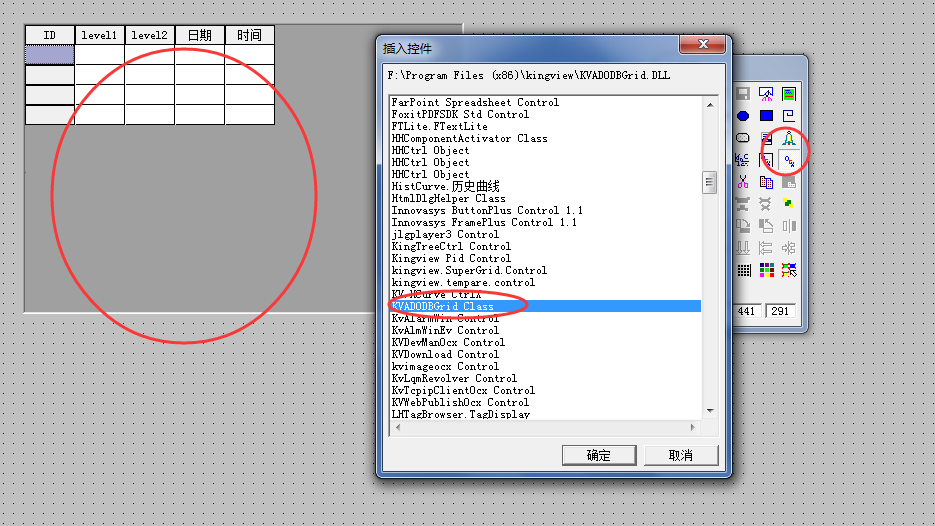This screenshot has width=935, height=526.
Task: Click the Y coordinate field 291
Action: point(780,311)
